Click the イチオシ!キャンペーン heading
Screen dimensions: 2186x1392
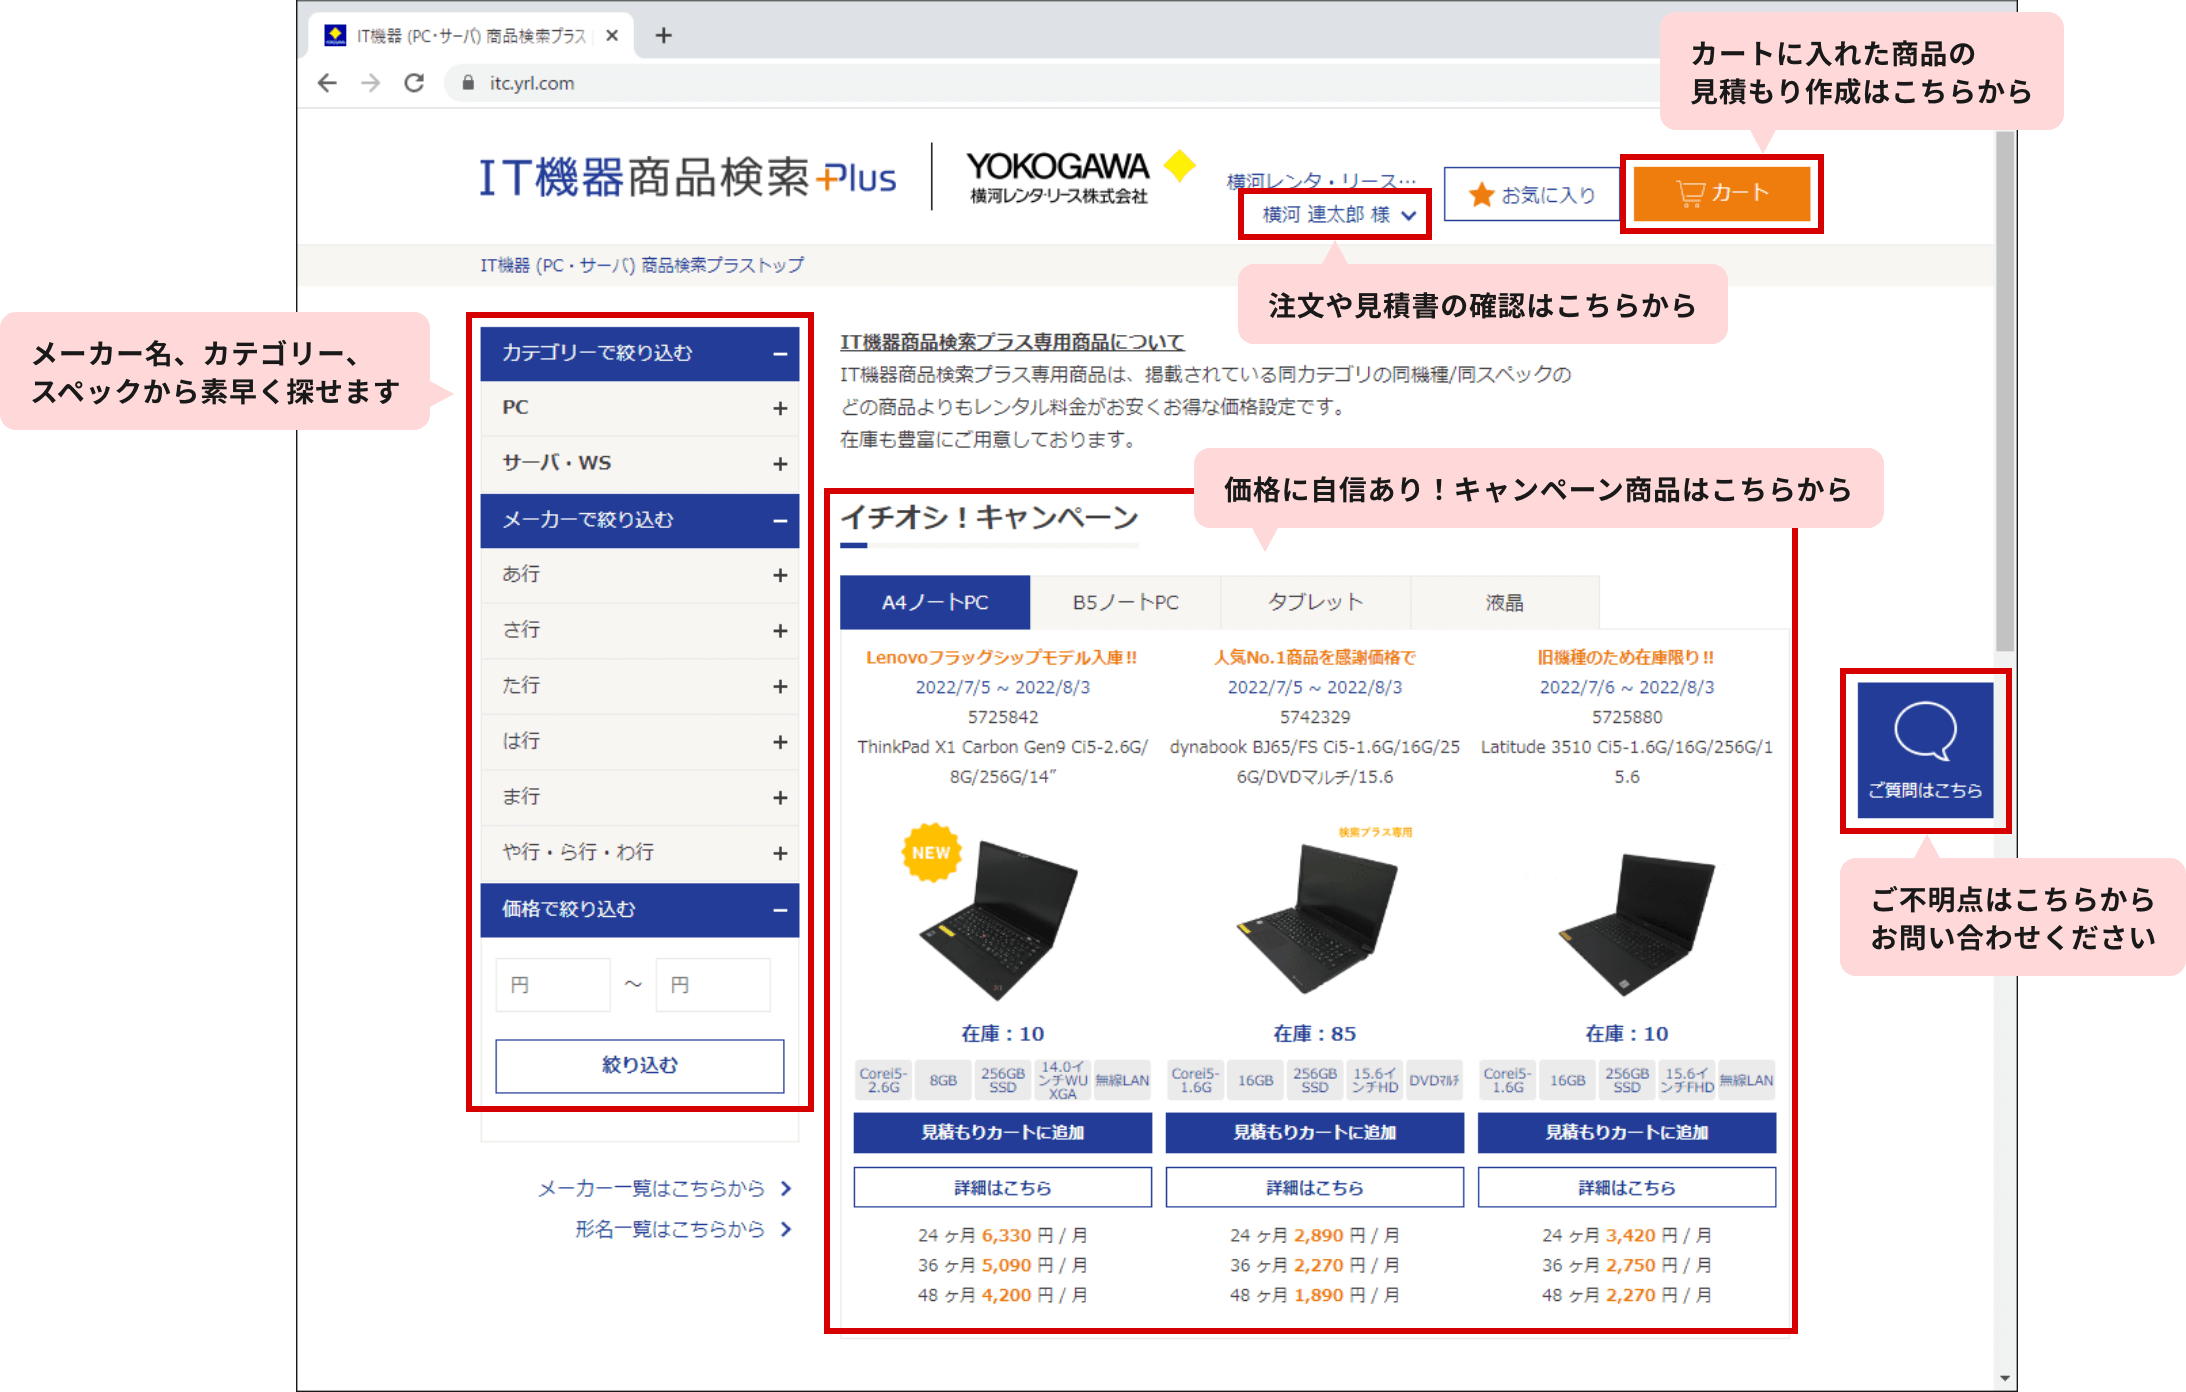click(989, 517)
